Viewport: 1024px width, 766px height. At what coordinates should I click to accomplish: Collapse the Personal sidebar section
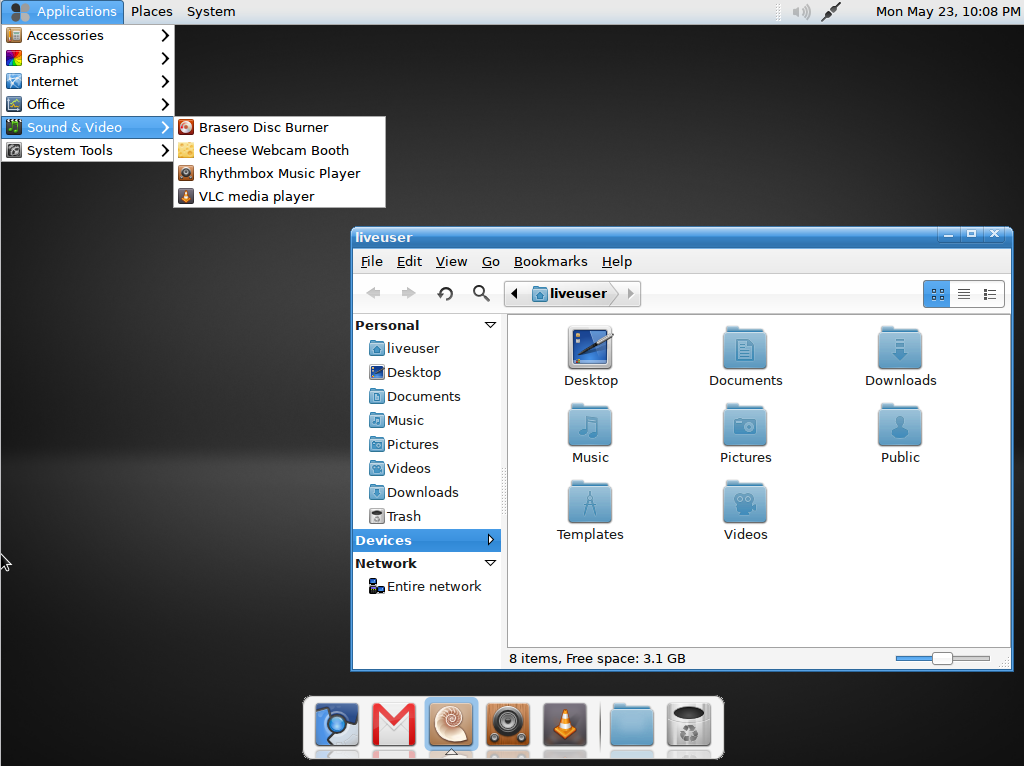pos(490,325)
